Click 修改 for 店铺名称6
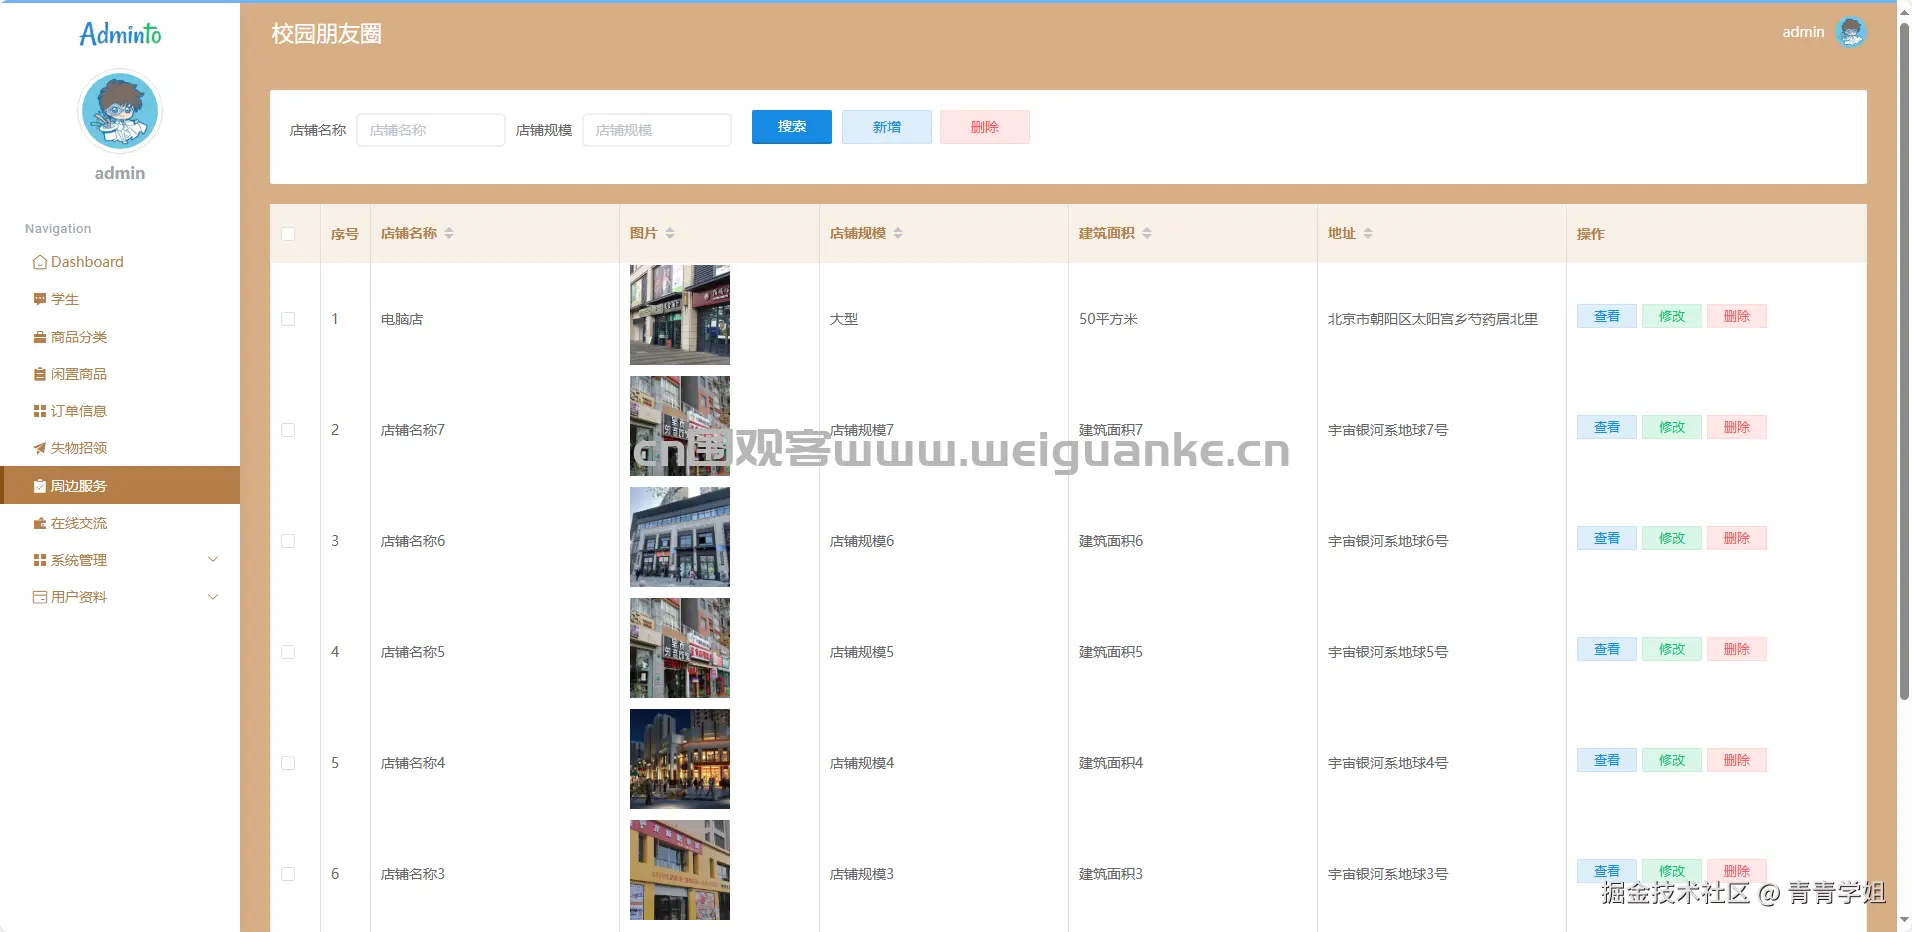 tap(1672, 538)
